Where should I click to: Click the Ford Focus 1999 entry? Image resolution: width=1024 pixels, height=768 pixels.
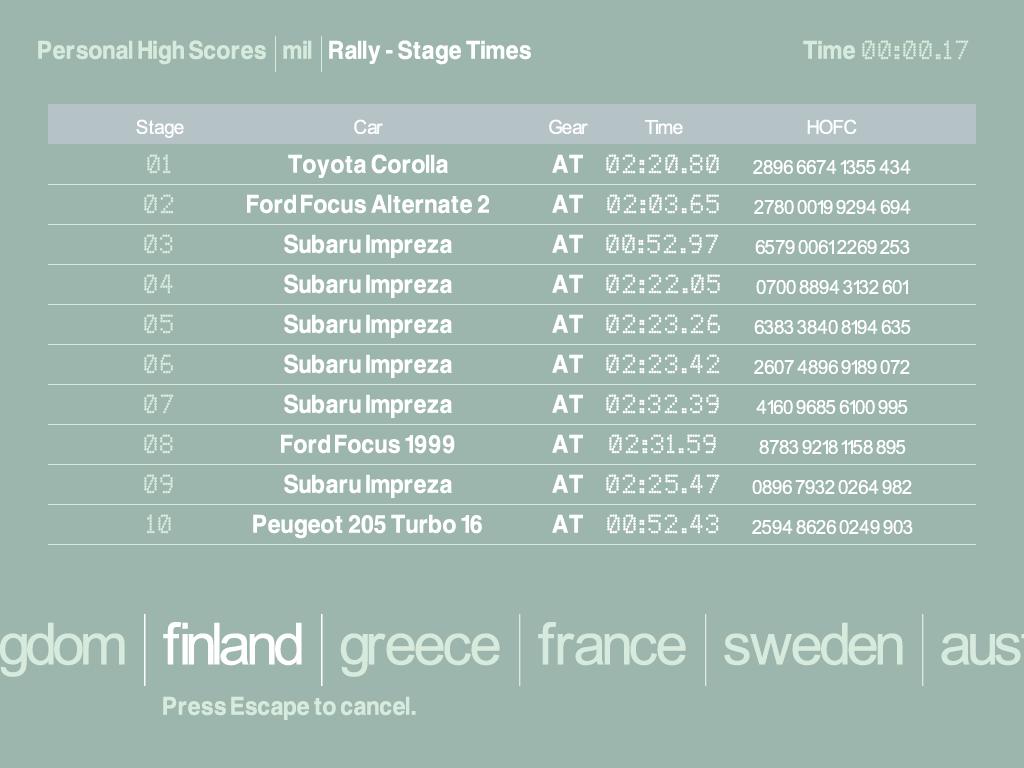click(367, 445)
